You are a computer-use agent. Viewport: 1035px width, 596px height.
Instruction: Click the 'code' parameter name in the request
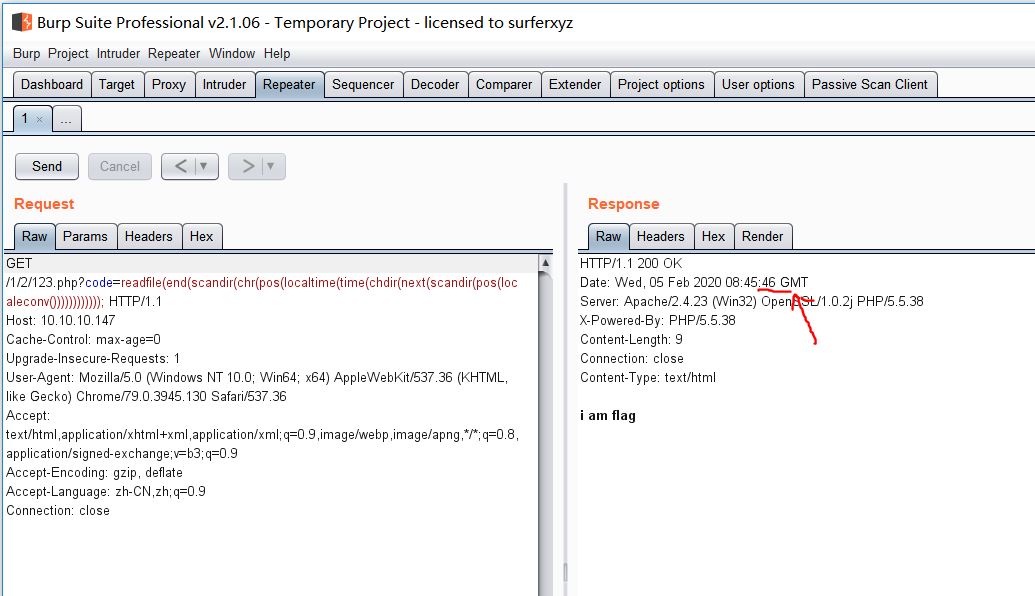[98, 282]
